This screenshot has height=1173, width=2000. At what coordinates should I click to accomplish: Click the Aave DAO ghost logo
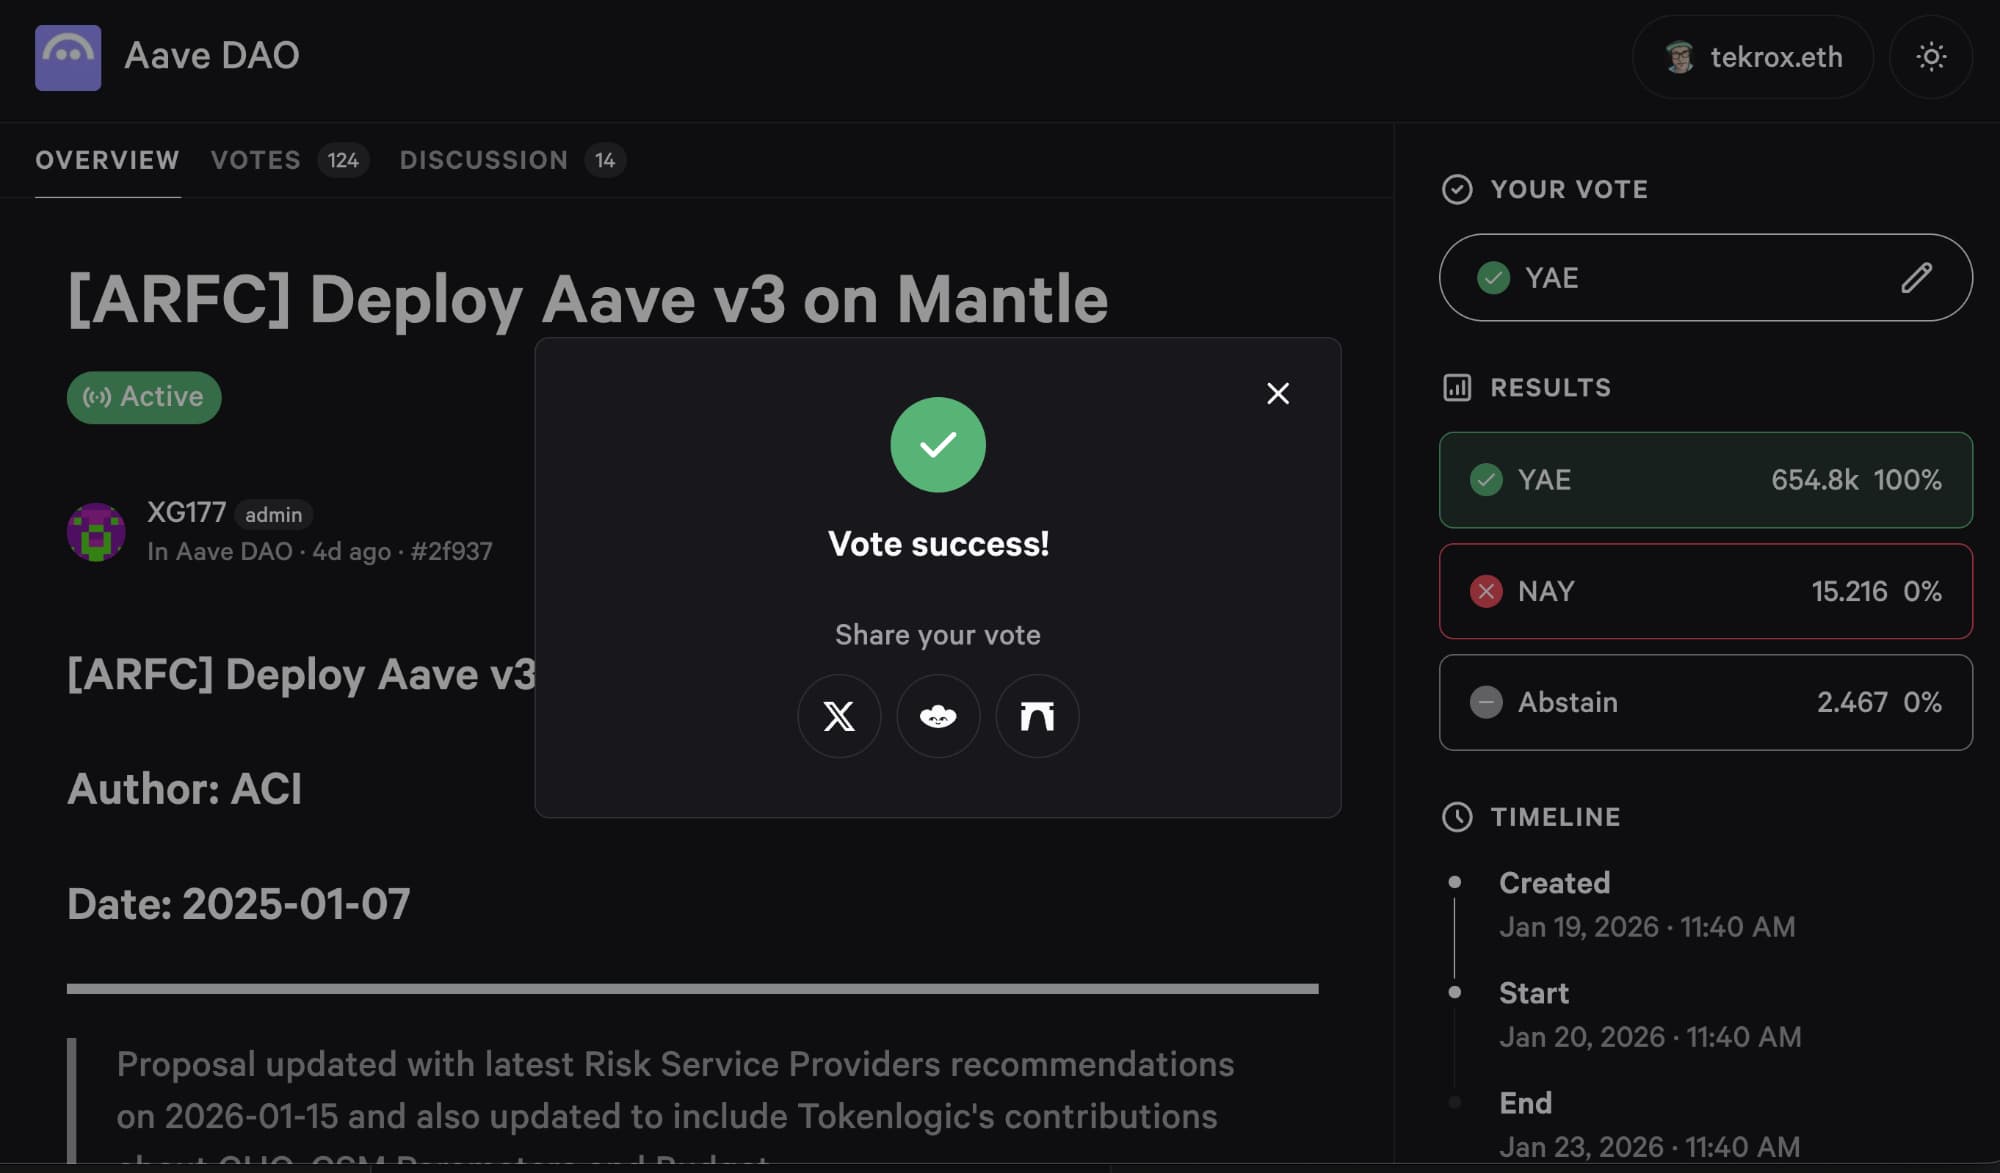click(x=68, y=57)
